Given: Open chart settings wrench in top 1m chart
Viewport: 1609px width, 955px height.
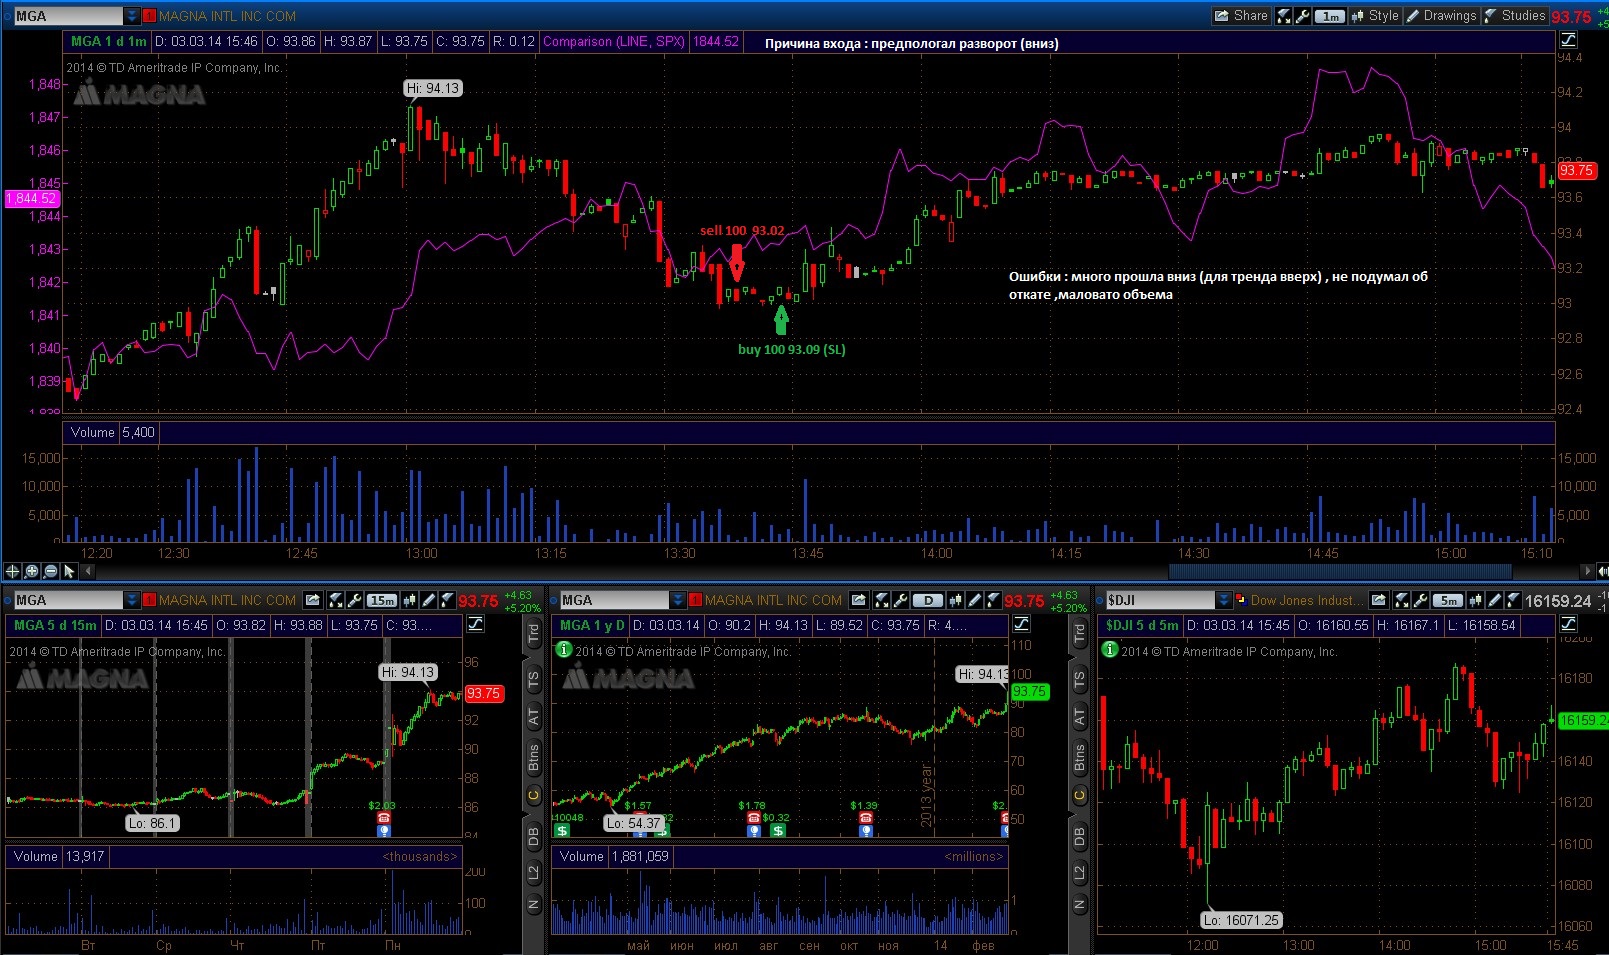Looking at the screenshot, I should (1302, 16).
